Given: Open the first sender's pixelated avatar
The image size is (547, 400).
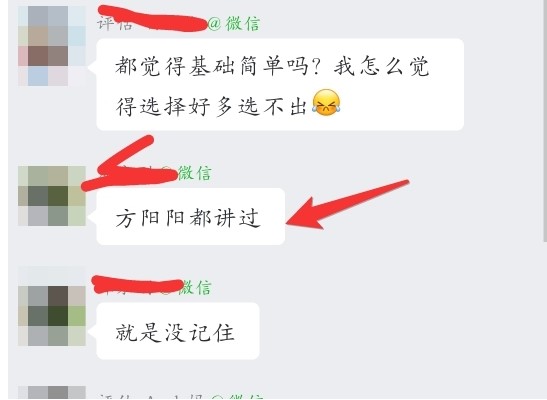Looking at the screenshot, I should click(x=52, y=46).
